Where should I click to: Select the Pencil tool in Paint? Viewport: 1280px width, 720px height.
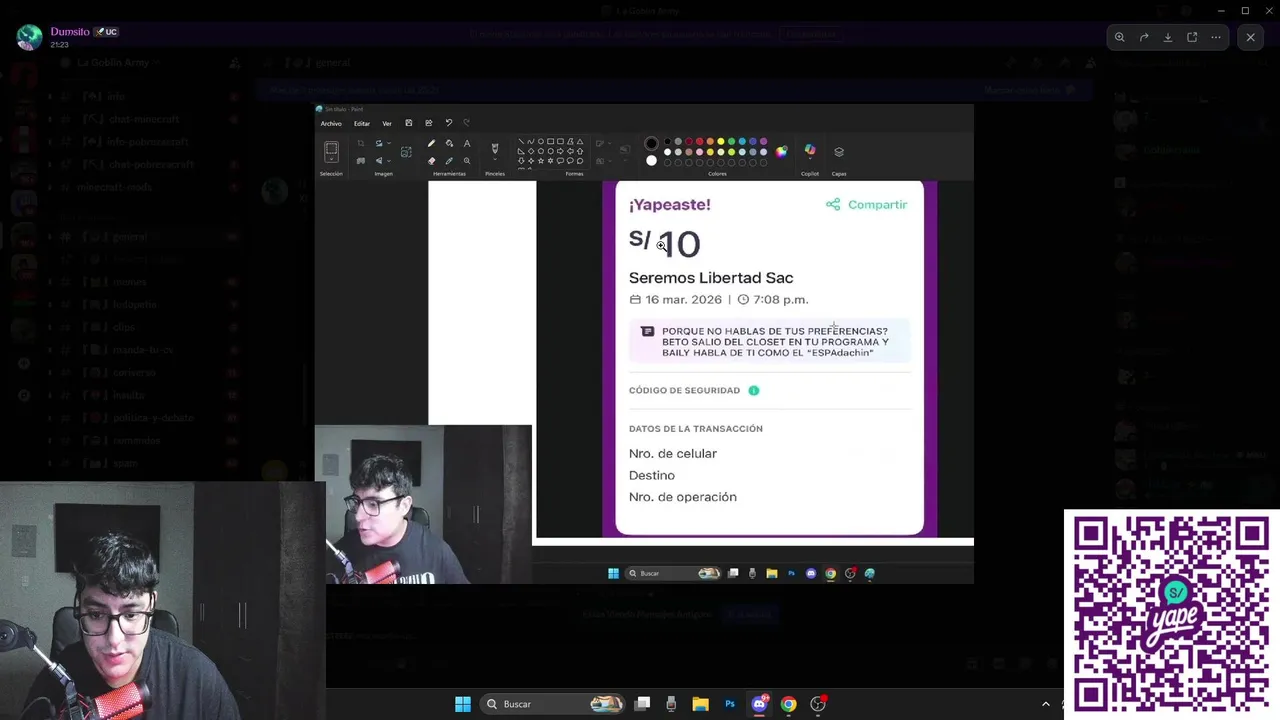[431, 143]
